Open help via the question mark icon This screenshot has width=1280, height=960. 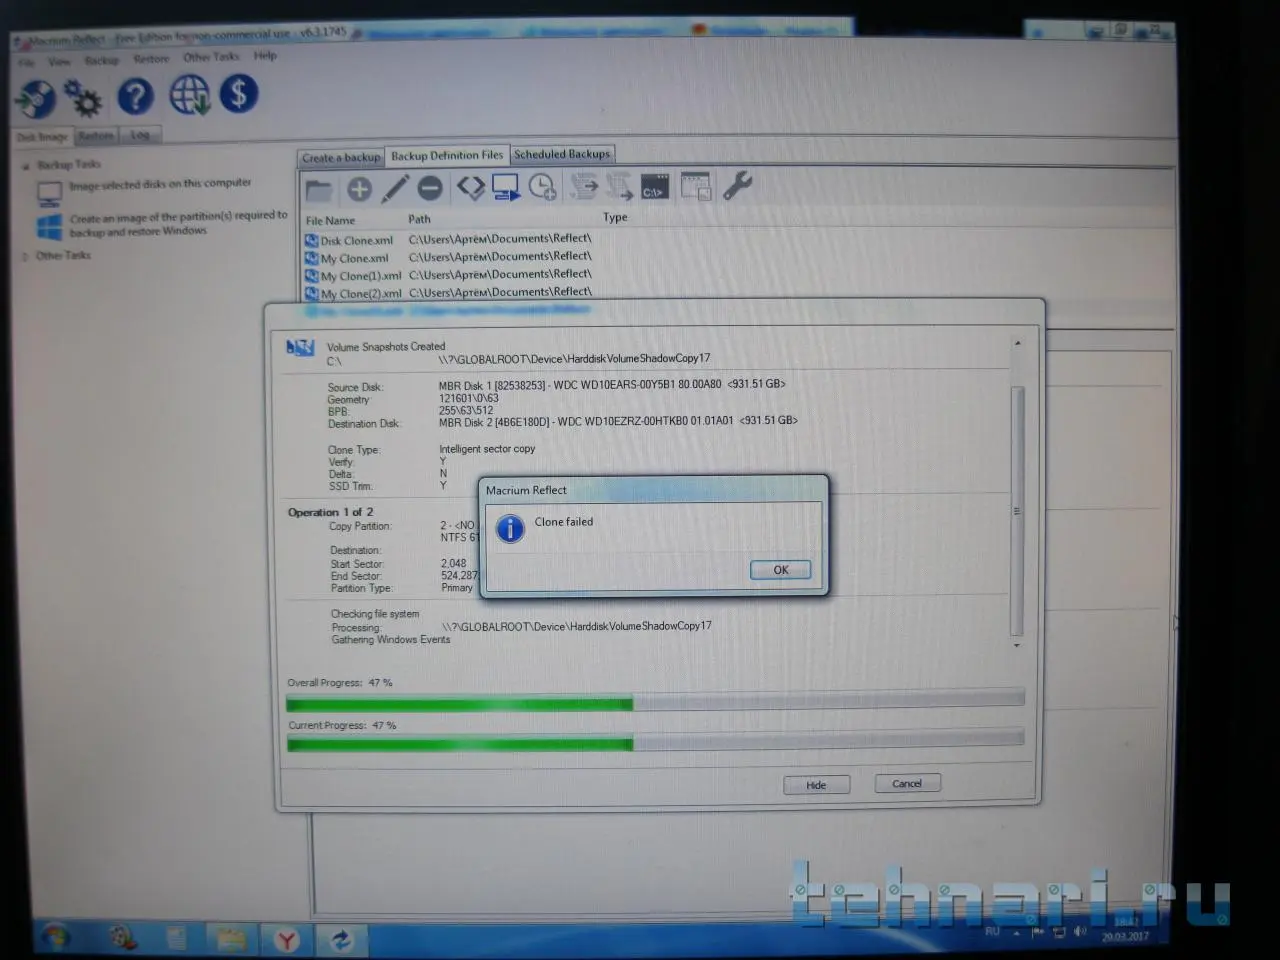(136, 97)
